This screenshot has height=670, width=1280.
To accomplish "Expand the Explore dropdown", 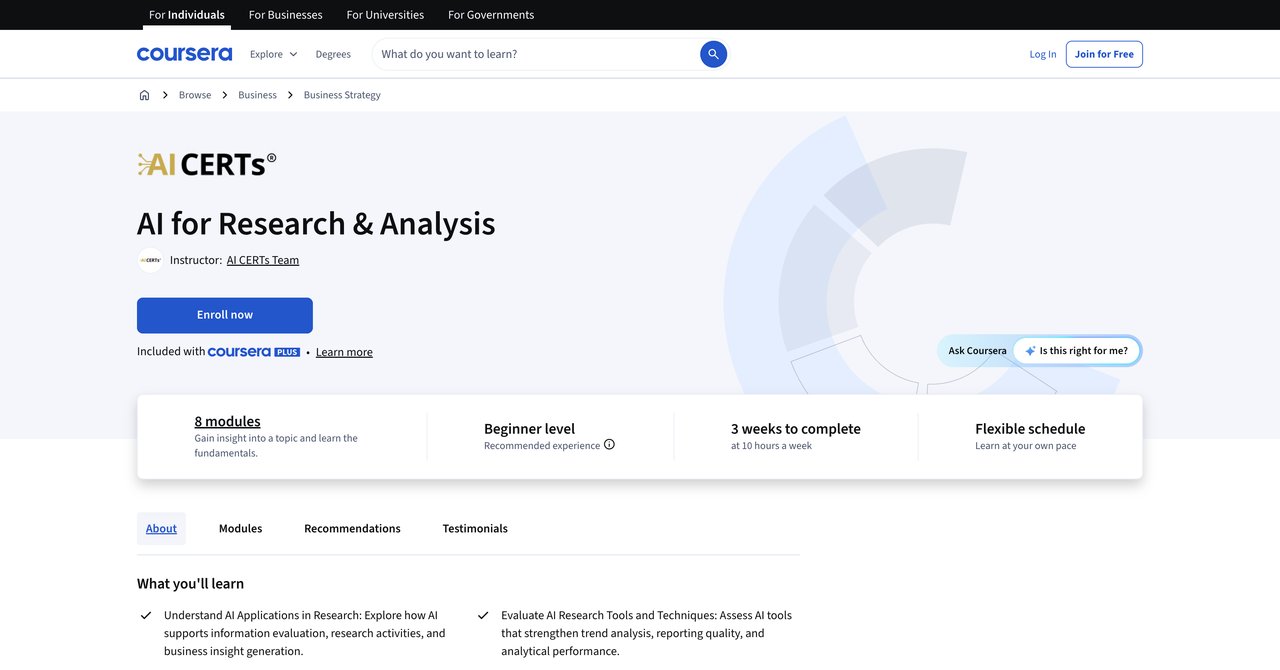I will (273, 54).
